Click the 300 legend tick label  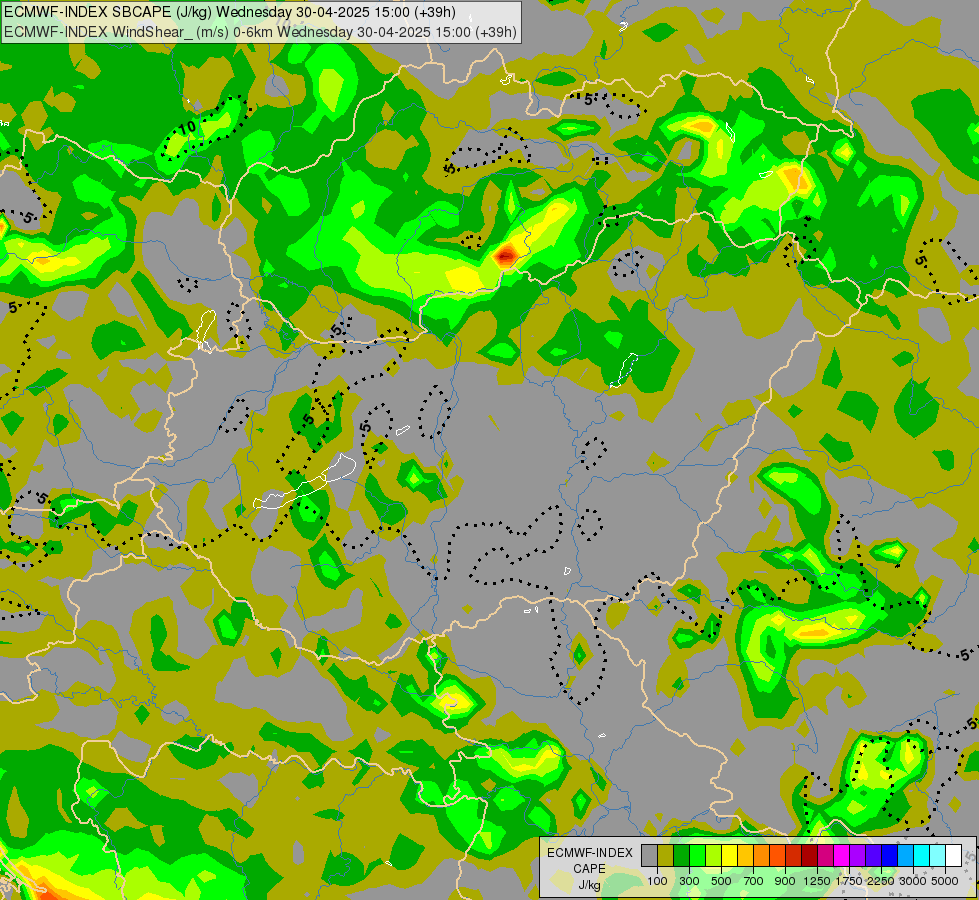click(689, 881)
